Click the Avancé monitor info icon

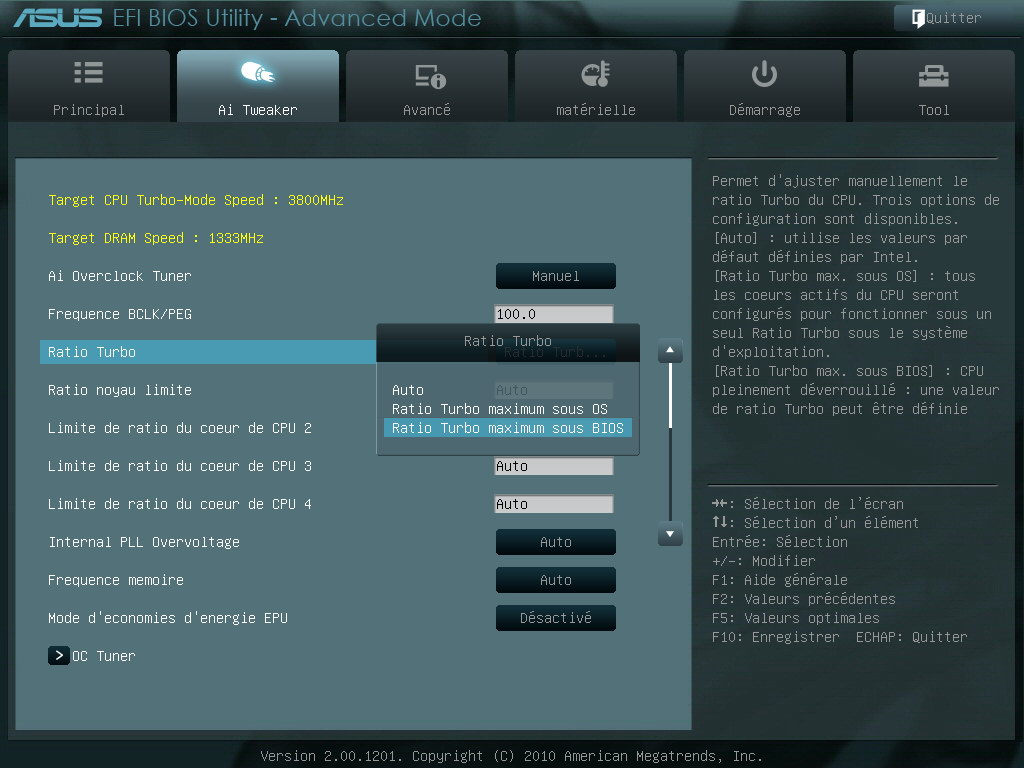pyautogui.click(x=430, y=76)
